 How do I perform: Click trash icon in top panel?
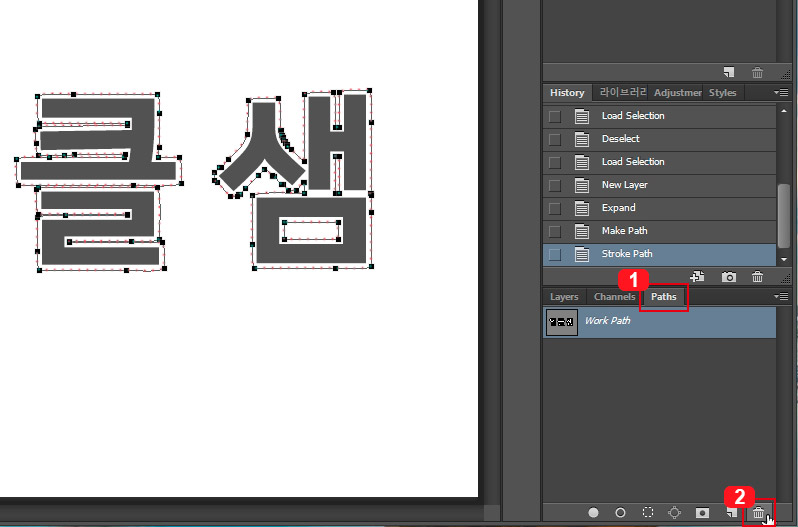click(x=757, y=73)
